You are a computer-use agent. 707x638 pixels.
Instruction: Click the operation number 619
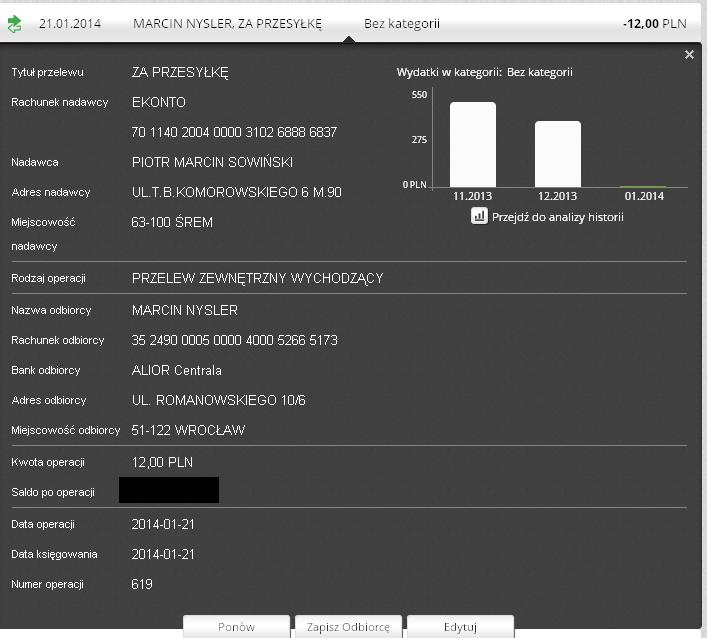[143, 584]
